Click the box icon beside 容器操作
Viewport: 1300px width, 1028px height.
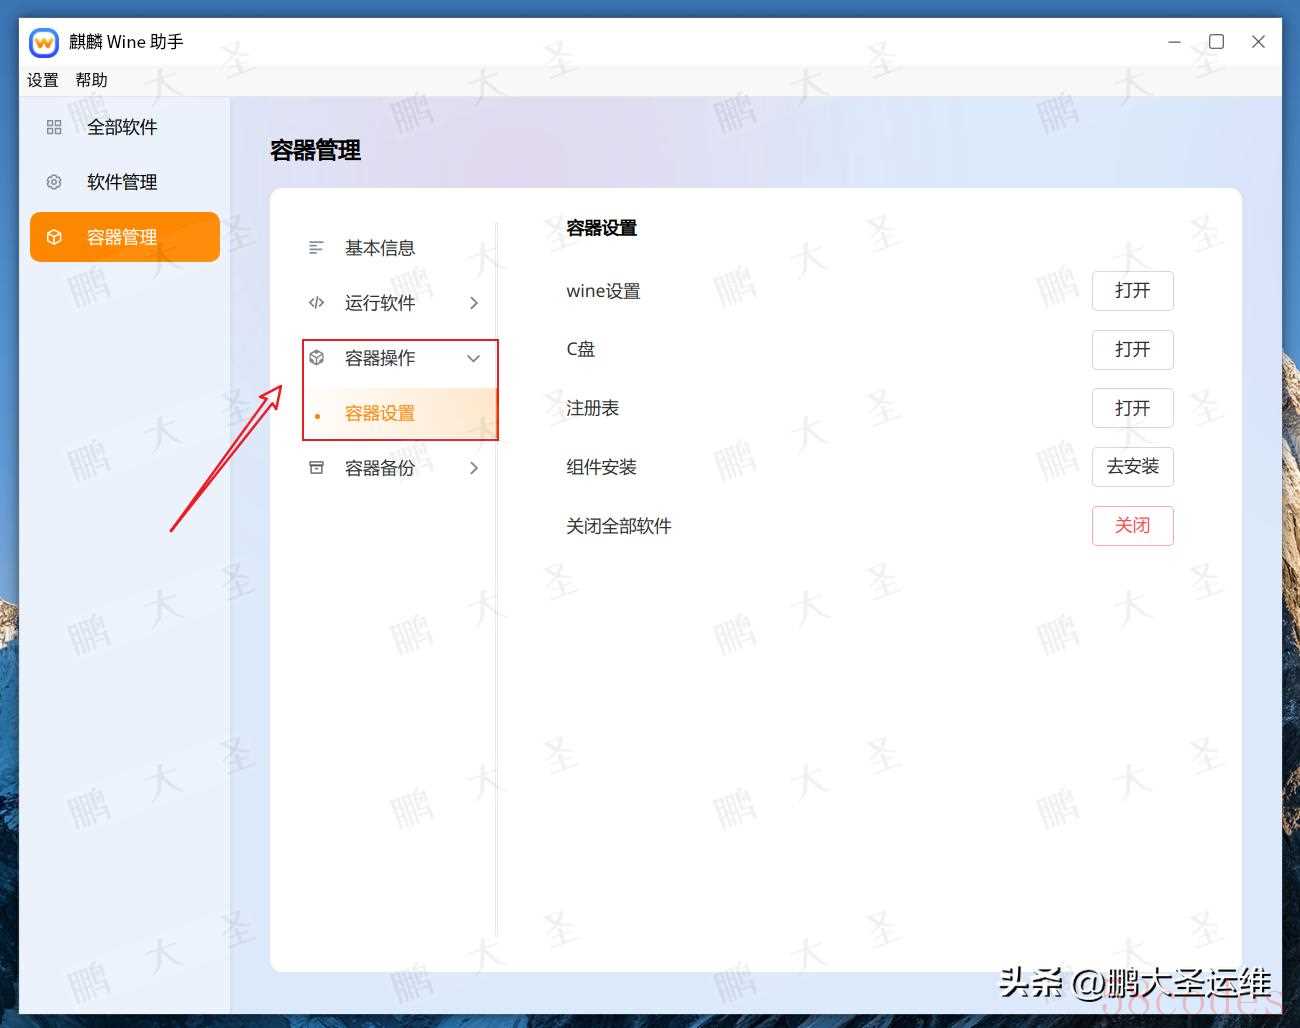(x=316, y=358)
